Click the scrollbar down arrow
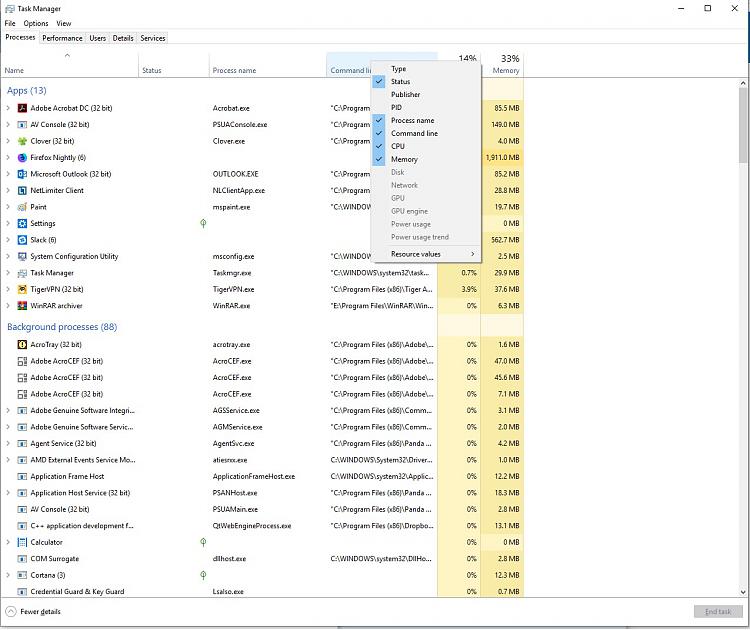The height and width of the screenshot is (630, 750). (x=743, y=592)
